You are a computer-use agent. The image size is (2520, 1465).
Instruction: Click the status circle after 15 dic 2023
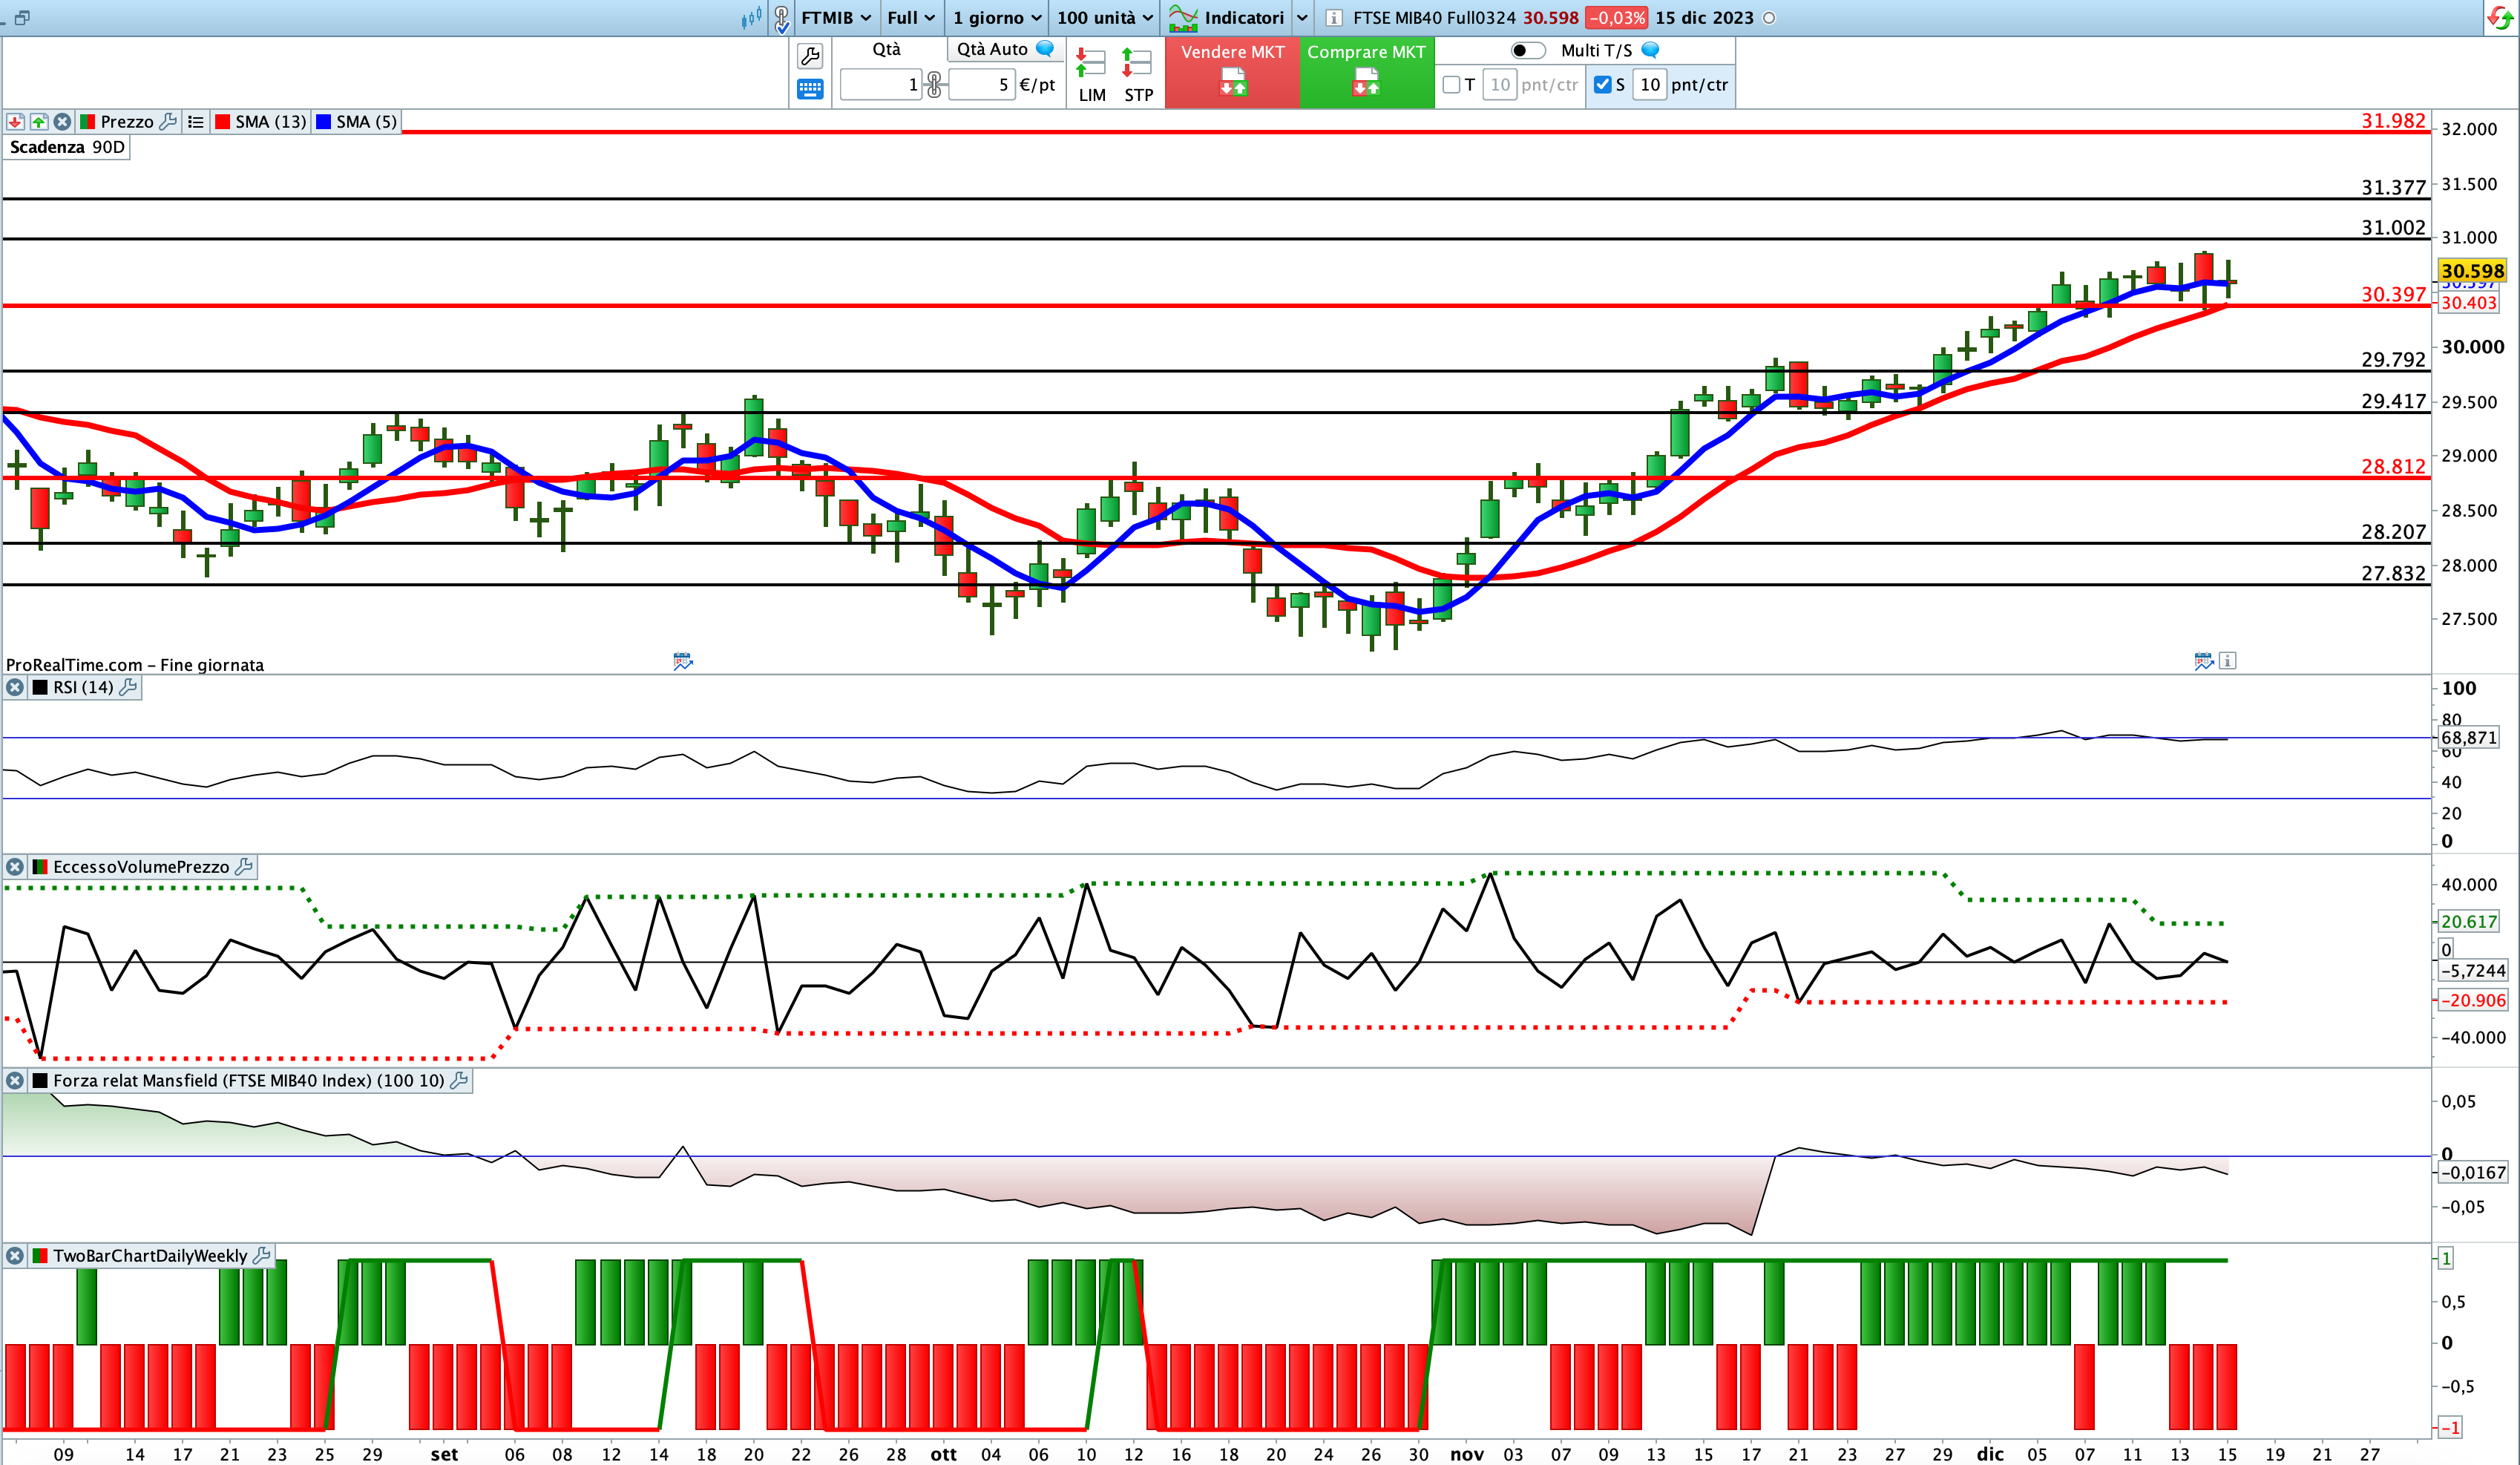coord(1769,18)
